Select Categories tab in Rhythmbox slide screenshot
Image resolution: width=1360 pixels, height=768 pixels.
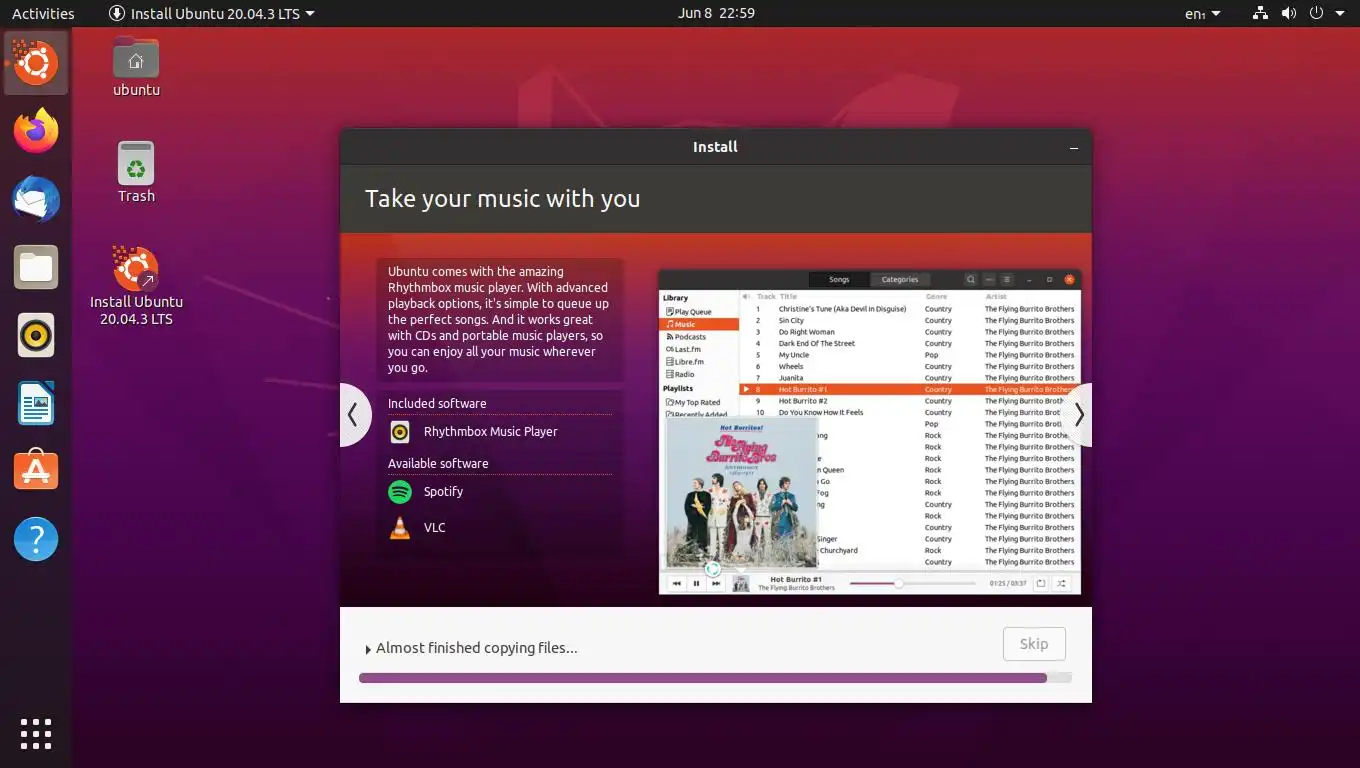[900, 280]
